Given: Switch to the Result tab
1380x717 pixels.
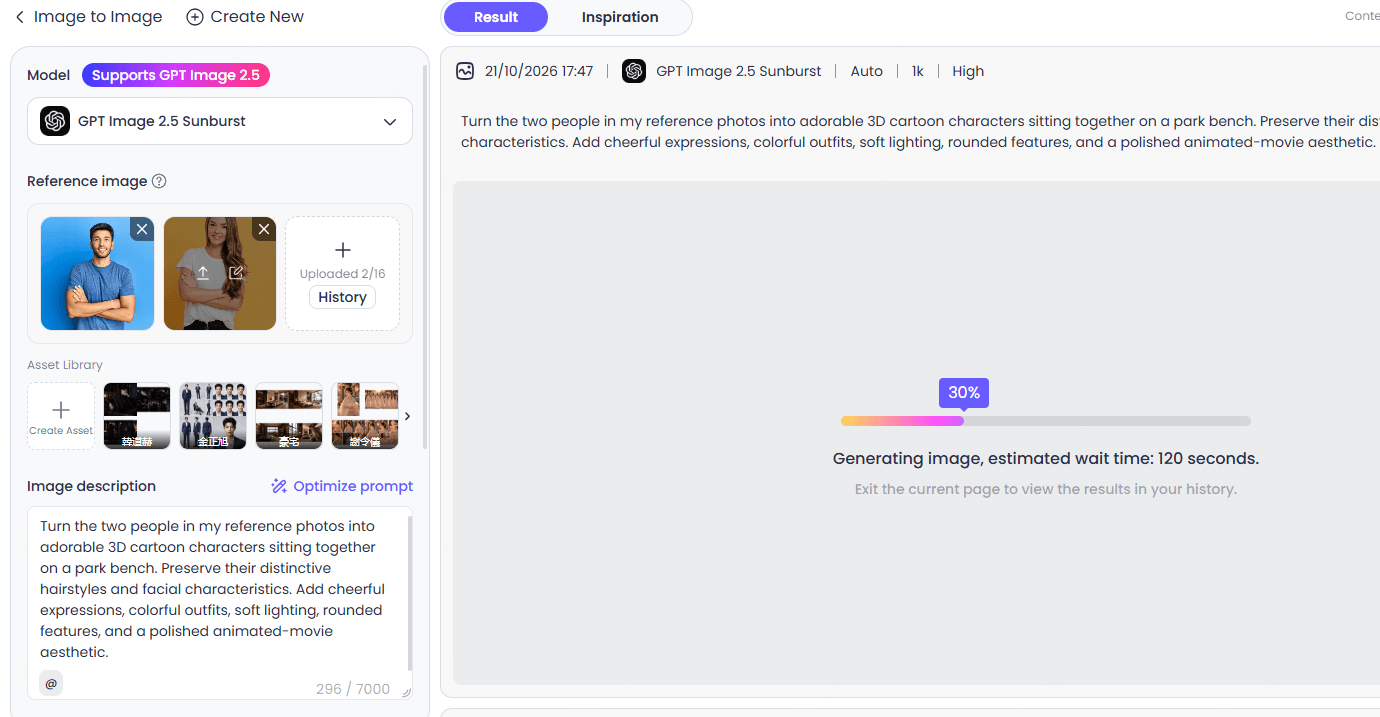Looking at the screenshot, I should pos(496,17).
